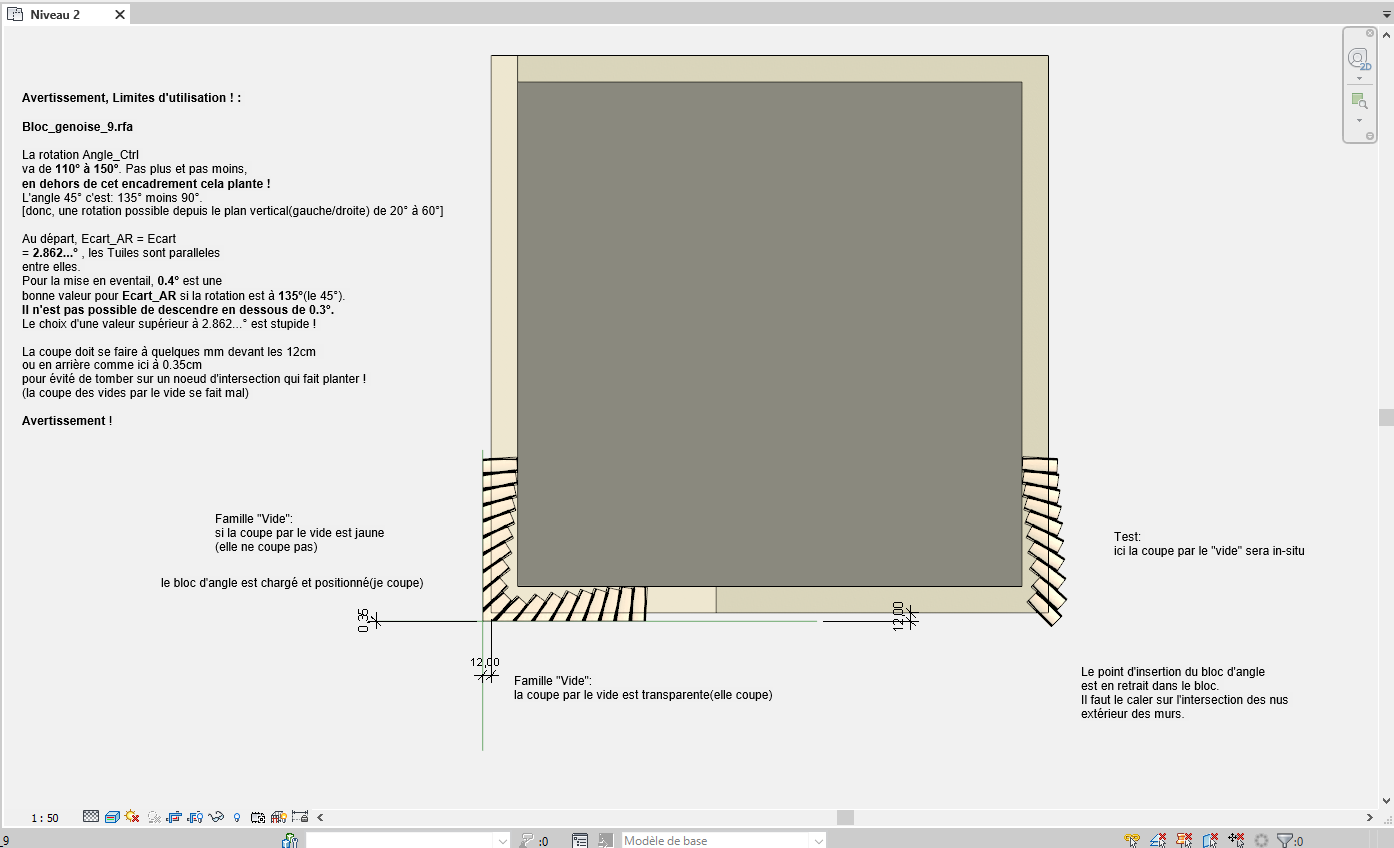Open the steering wheel dropdown arrow
Viewport: 1394px width, 848px height.
point(1359,78)
